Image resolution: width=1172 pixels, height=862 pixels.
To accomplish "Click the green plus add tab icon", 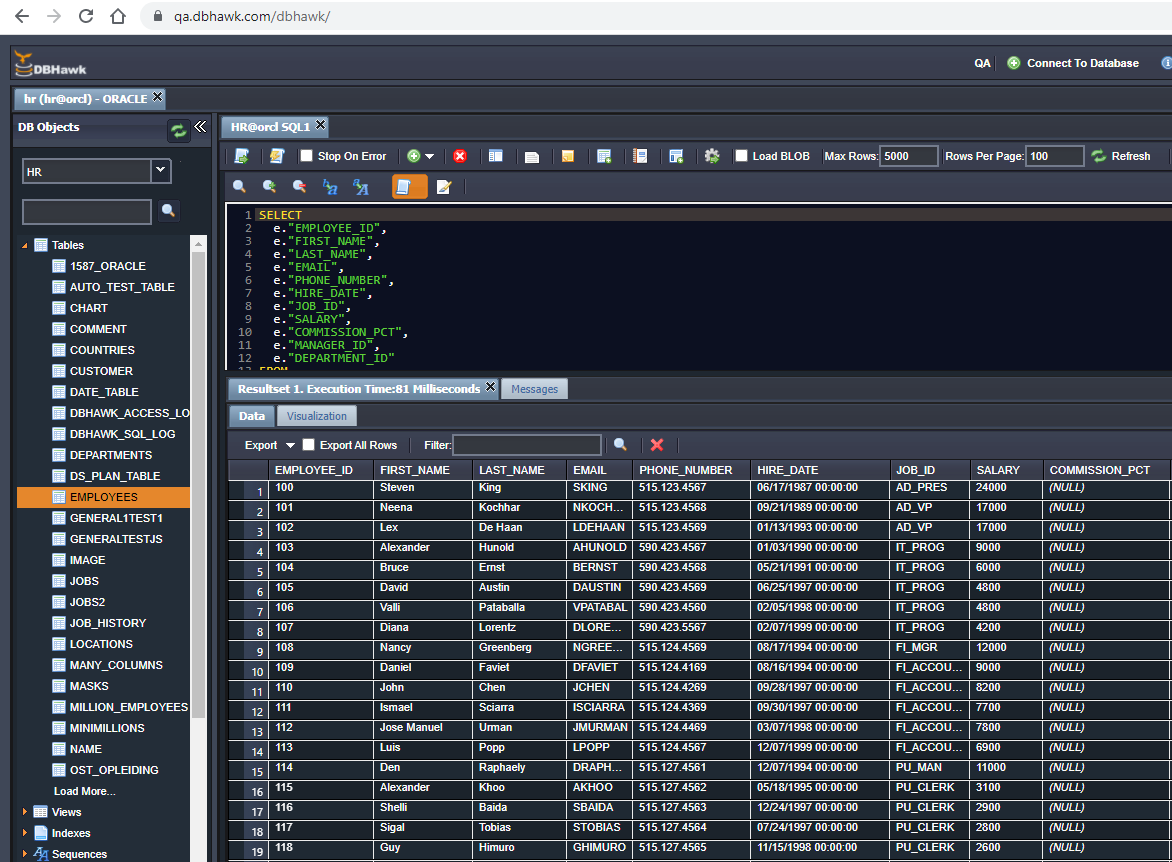I will click(413, 156).
